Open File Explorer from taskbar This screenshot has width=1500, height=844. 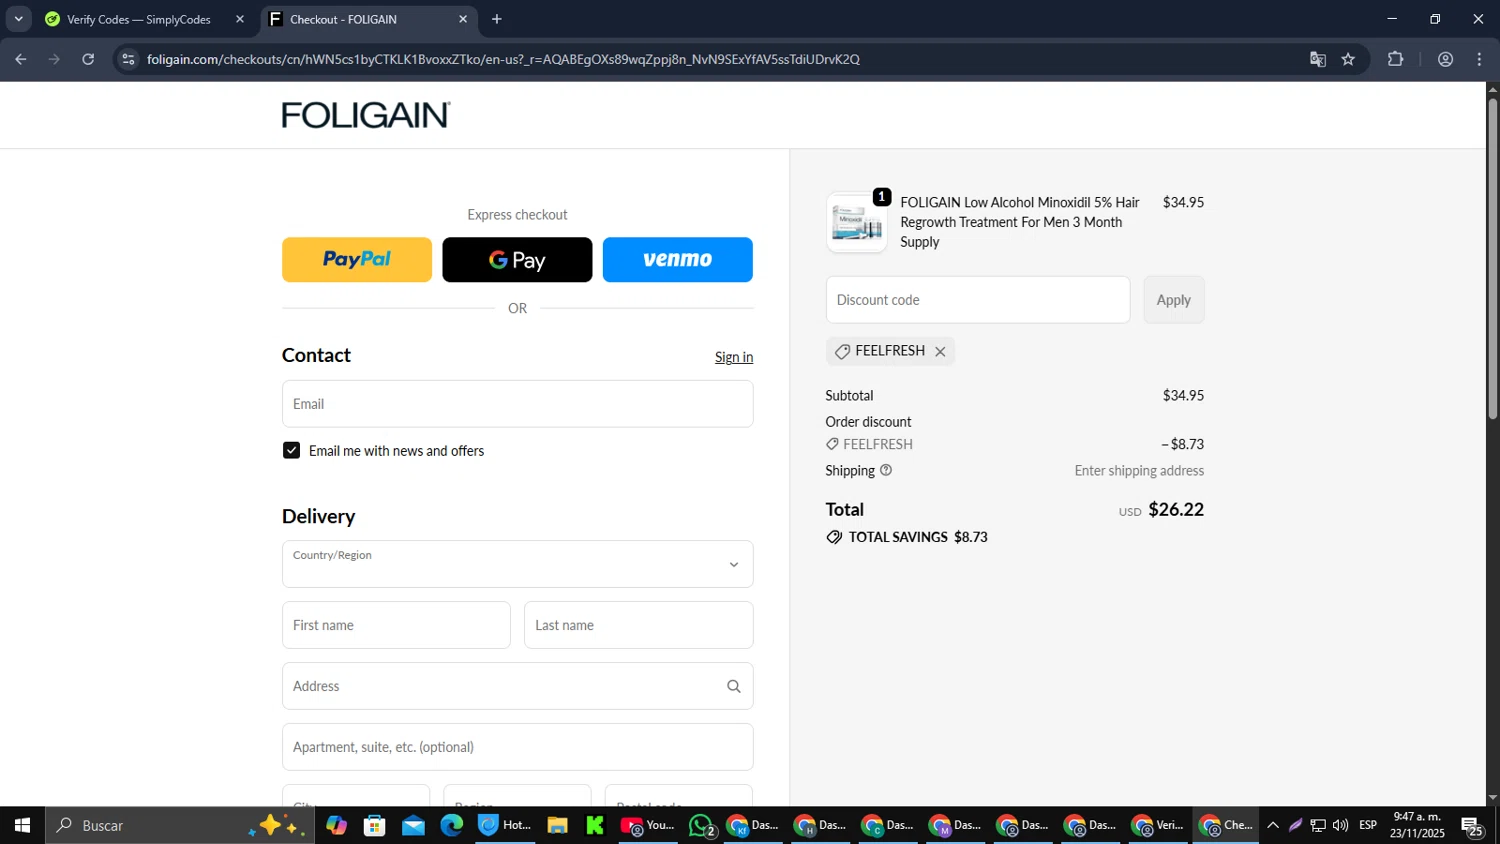[558, 825]
